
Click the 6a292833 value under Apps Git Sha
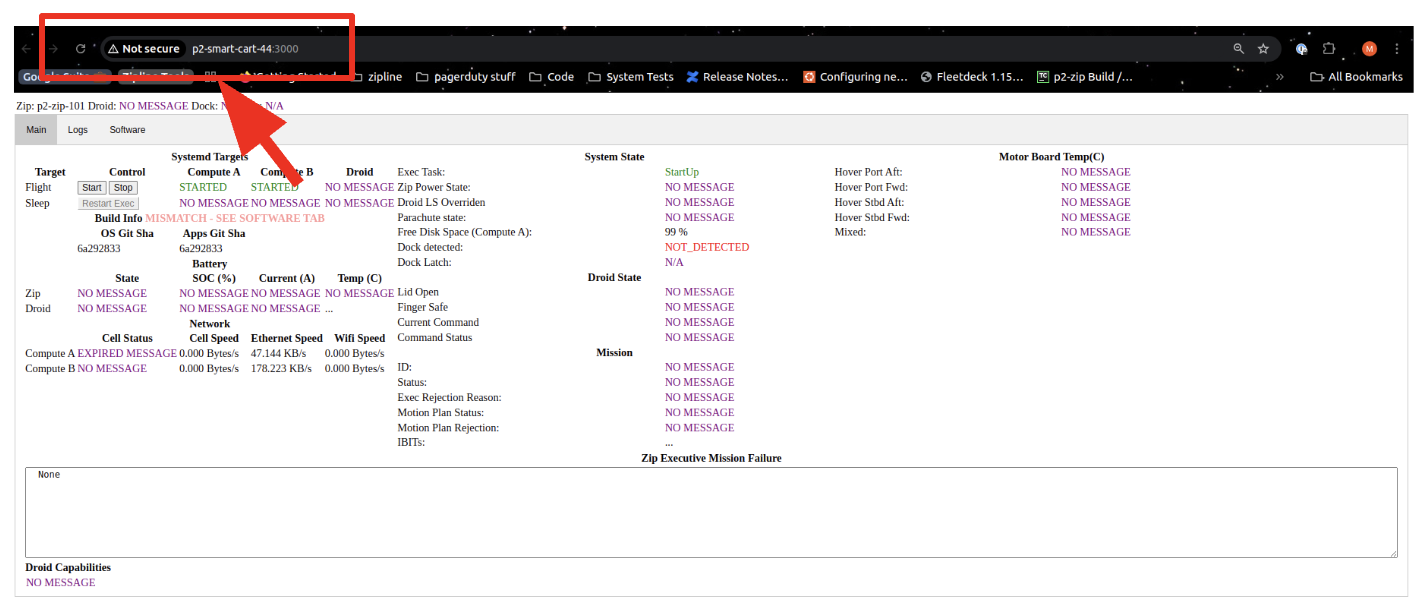point(201,248)
